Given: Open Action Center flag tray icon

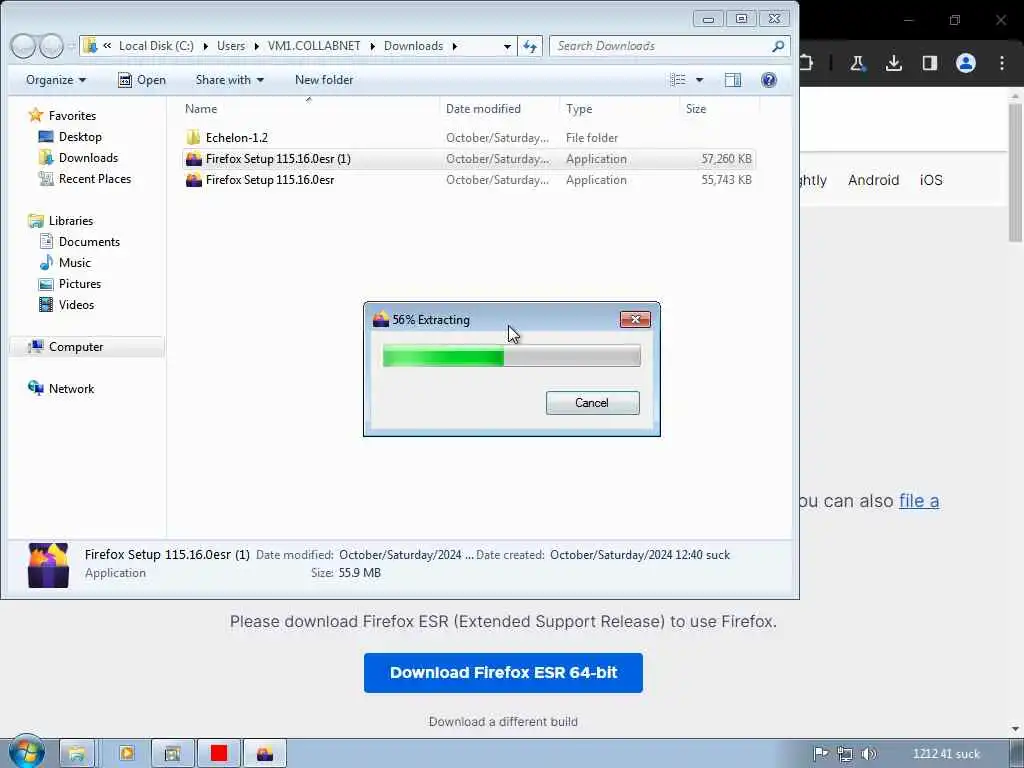Looking at the screenshot, I should coord(820,754).
